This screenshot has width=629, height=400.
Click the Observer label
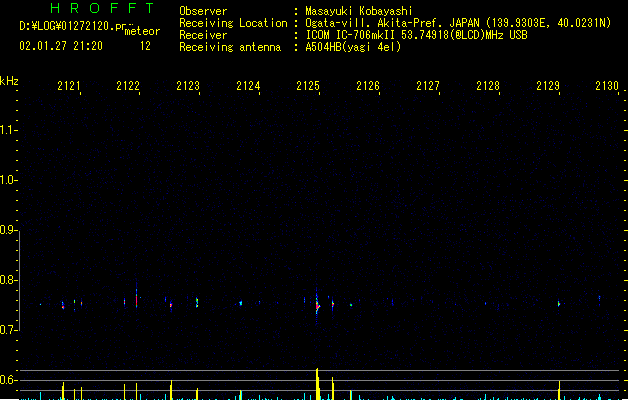(x=203, y=11)
